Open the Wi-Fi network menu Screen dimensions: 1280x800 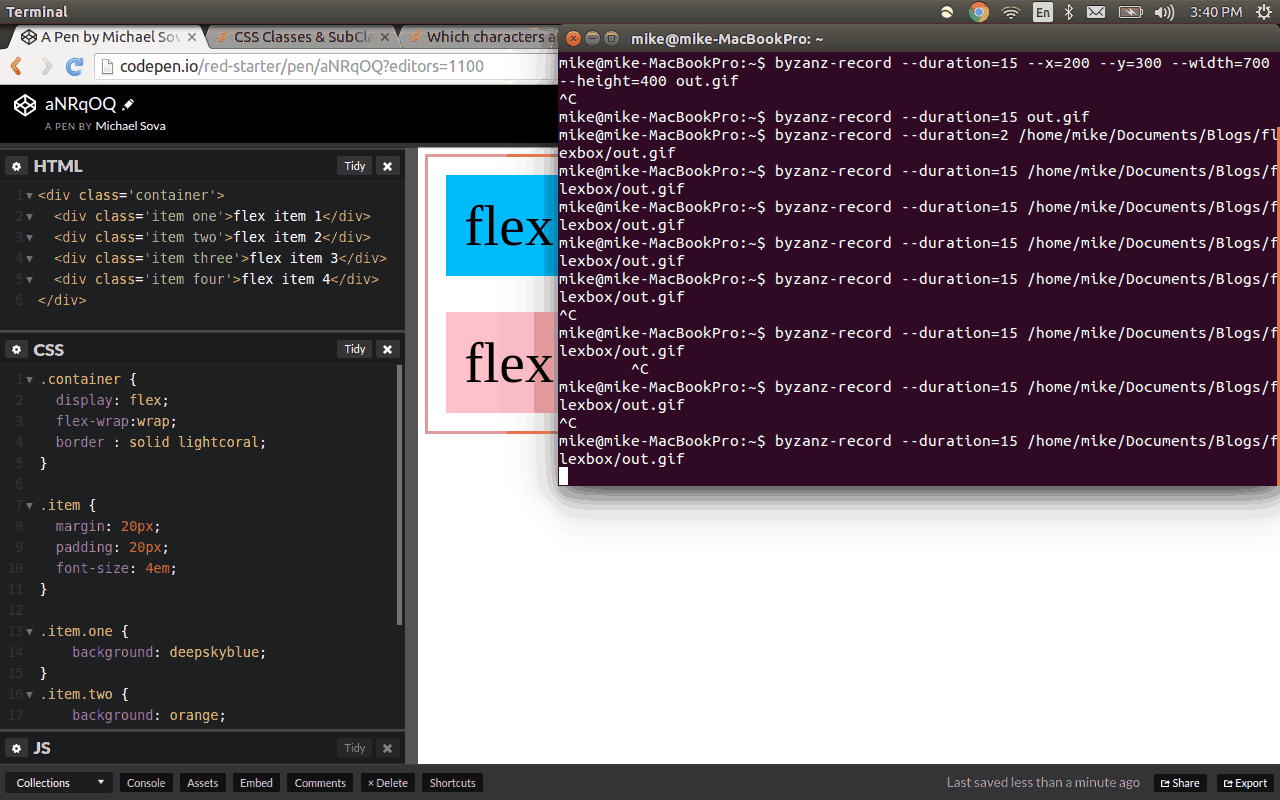(1011, 12)
